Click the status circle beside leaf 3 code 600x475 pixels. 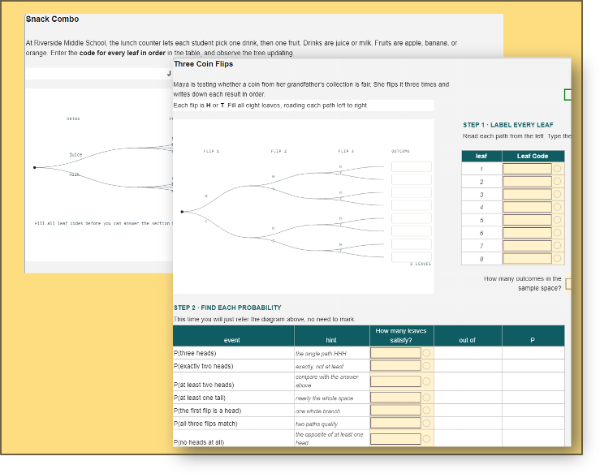tap(558, 194)
